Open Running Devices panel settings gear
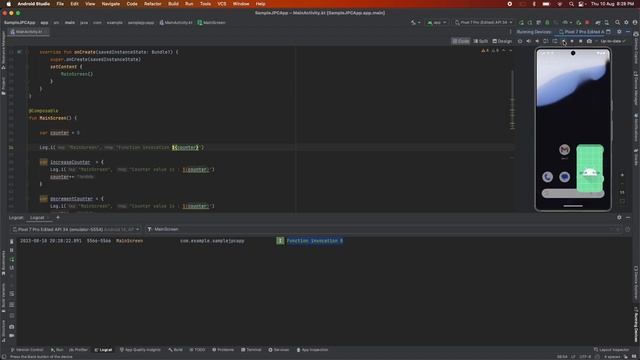 click(x=619, y=32)
